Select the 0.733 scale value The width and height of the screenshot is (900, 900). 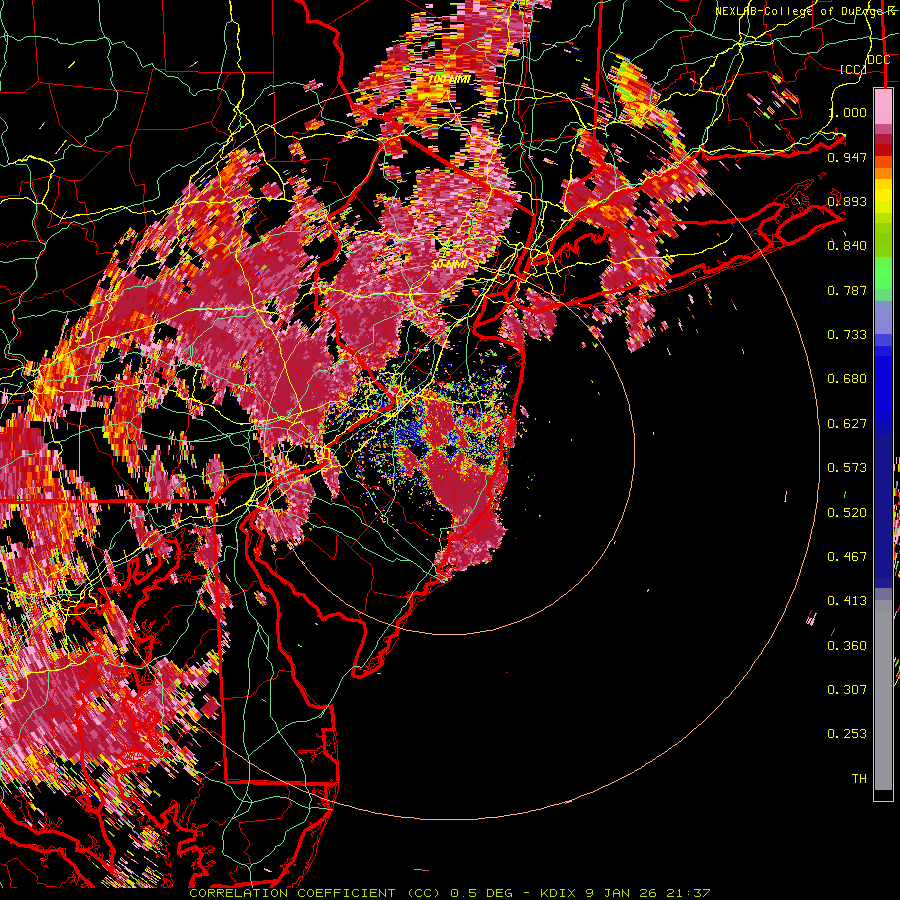point(847,335)
